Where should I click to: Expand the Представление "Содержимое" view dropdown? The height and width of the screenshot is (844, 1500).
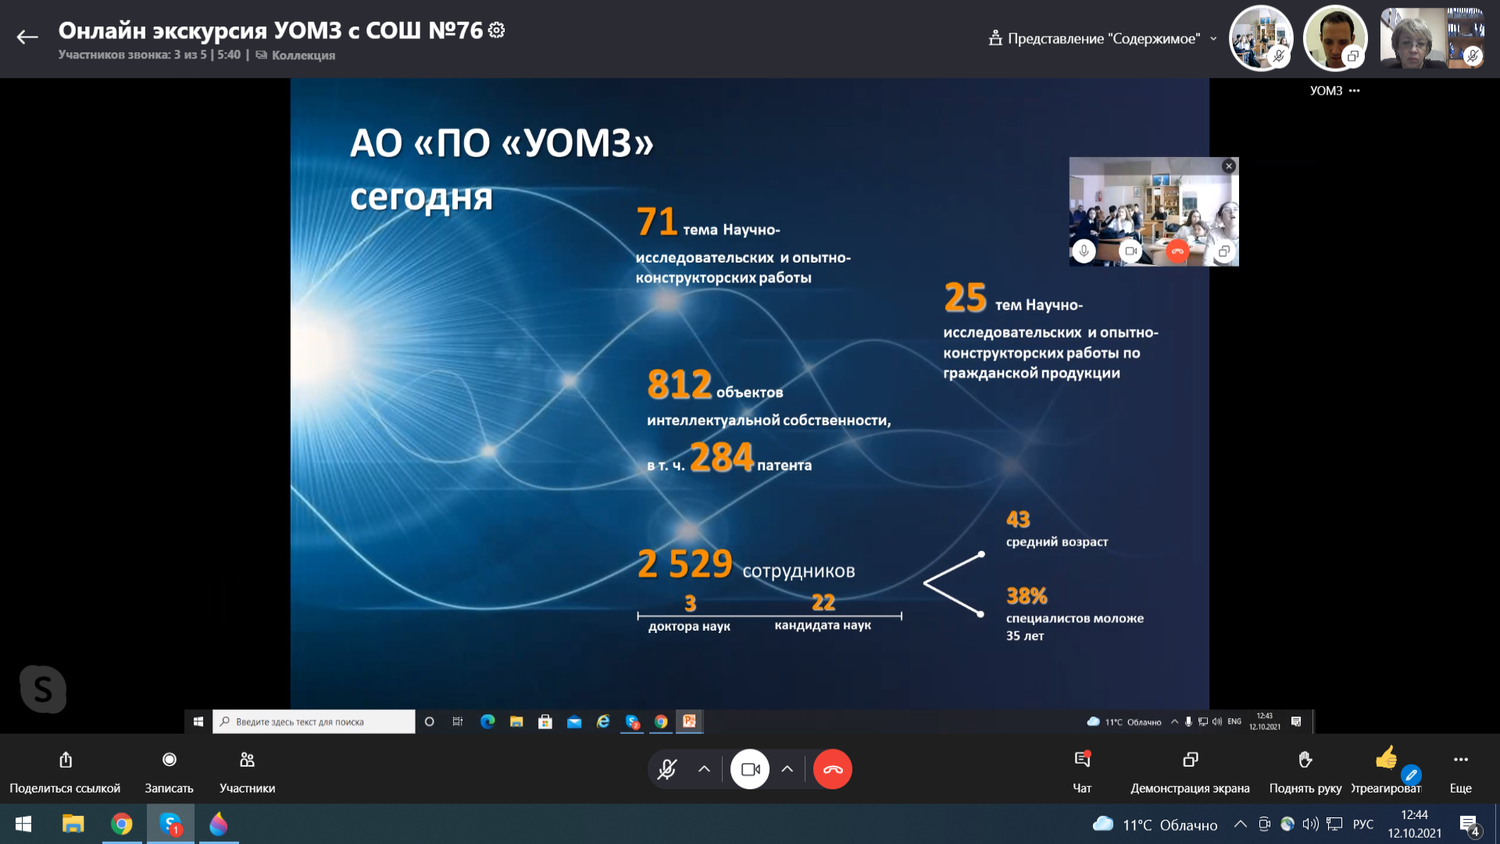click(x=1103, y=38)
